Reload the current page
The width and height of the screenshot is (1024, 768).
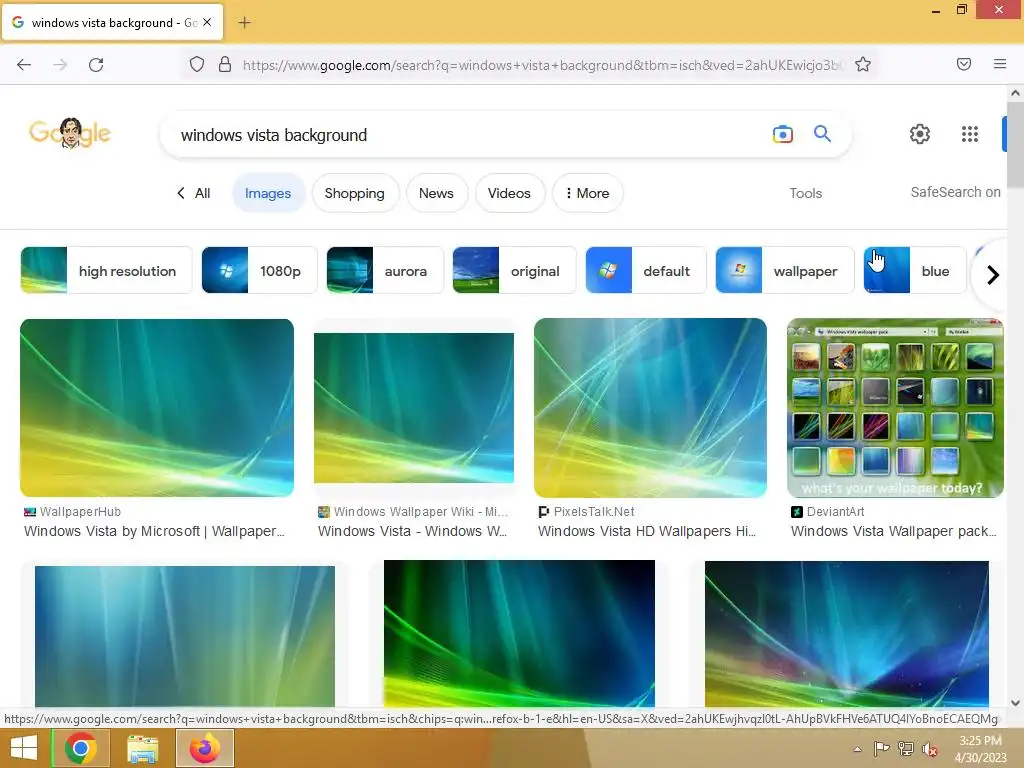click(x=96, y=64)
